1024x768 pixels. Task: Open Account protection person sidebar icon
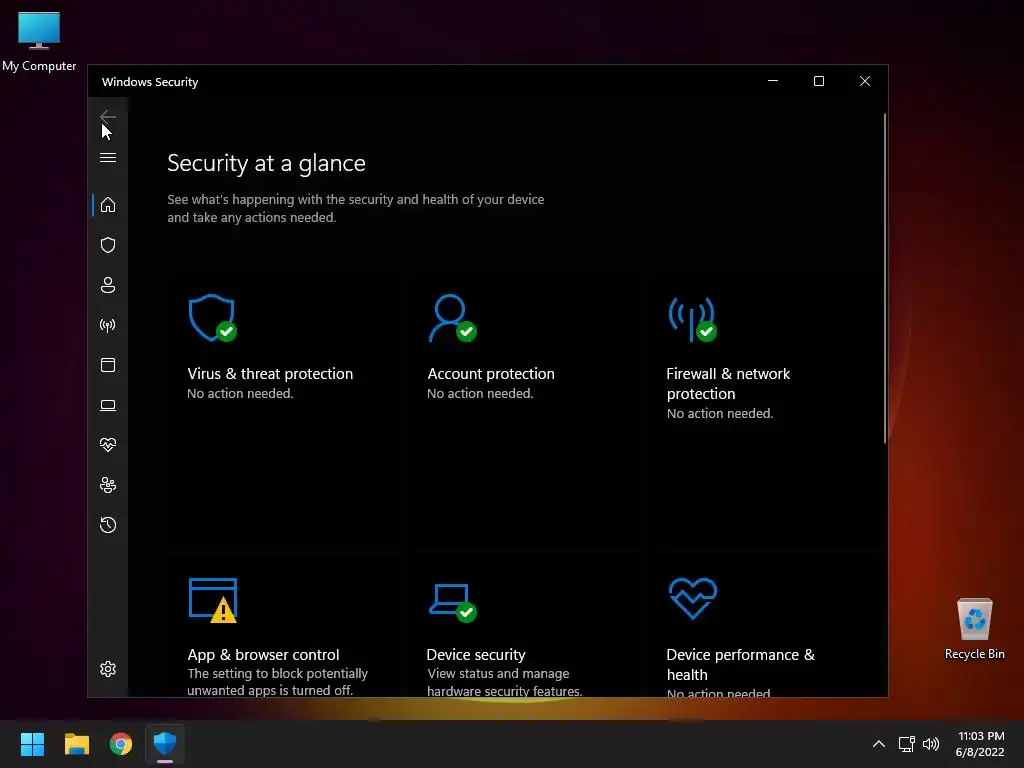(x=108, y=285)
